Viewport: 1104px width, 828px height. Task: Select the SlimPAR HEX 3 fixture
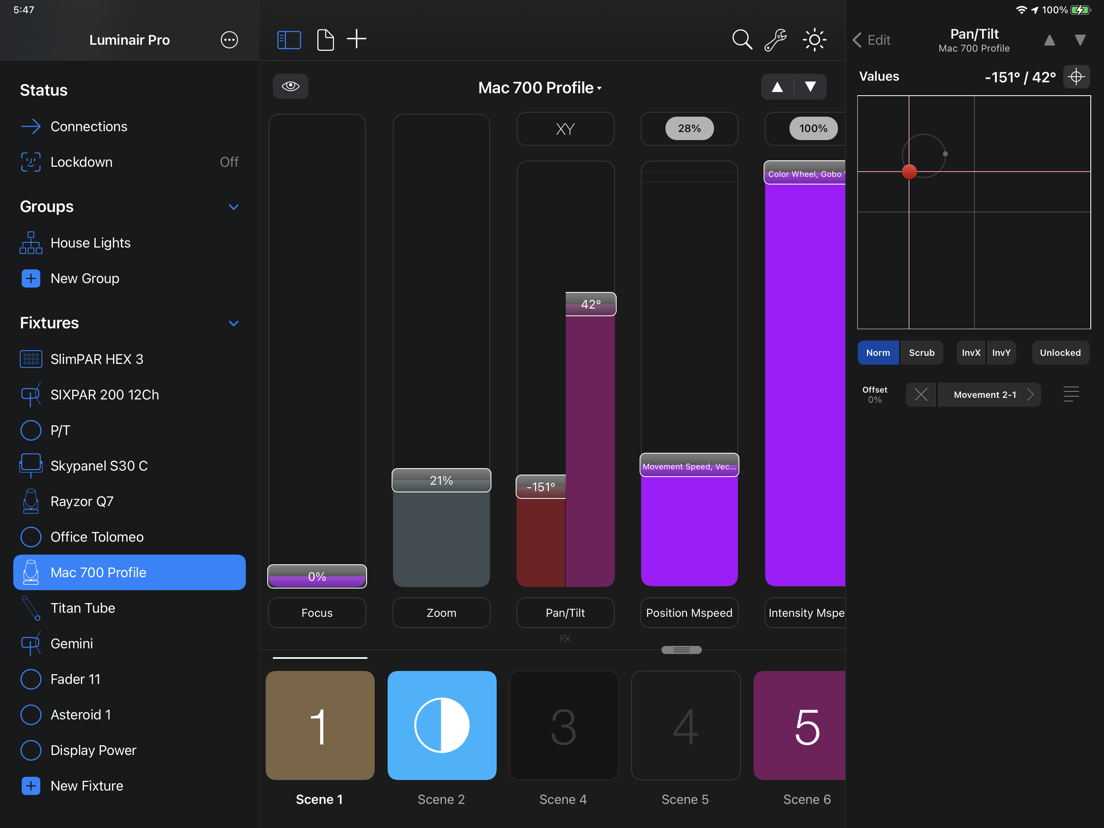(x=130, y=359)
